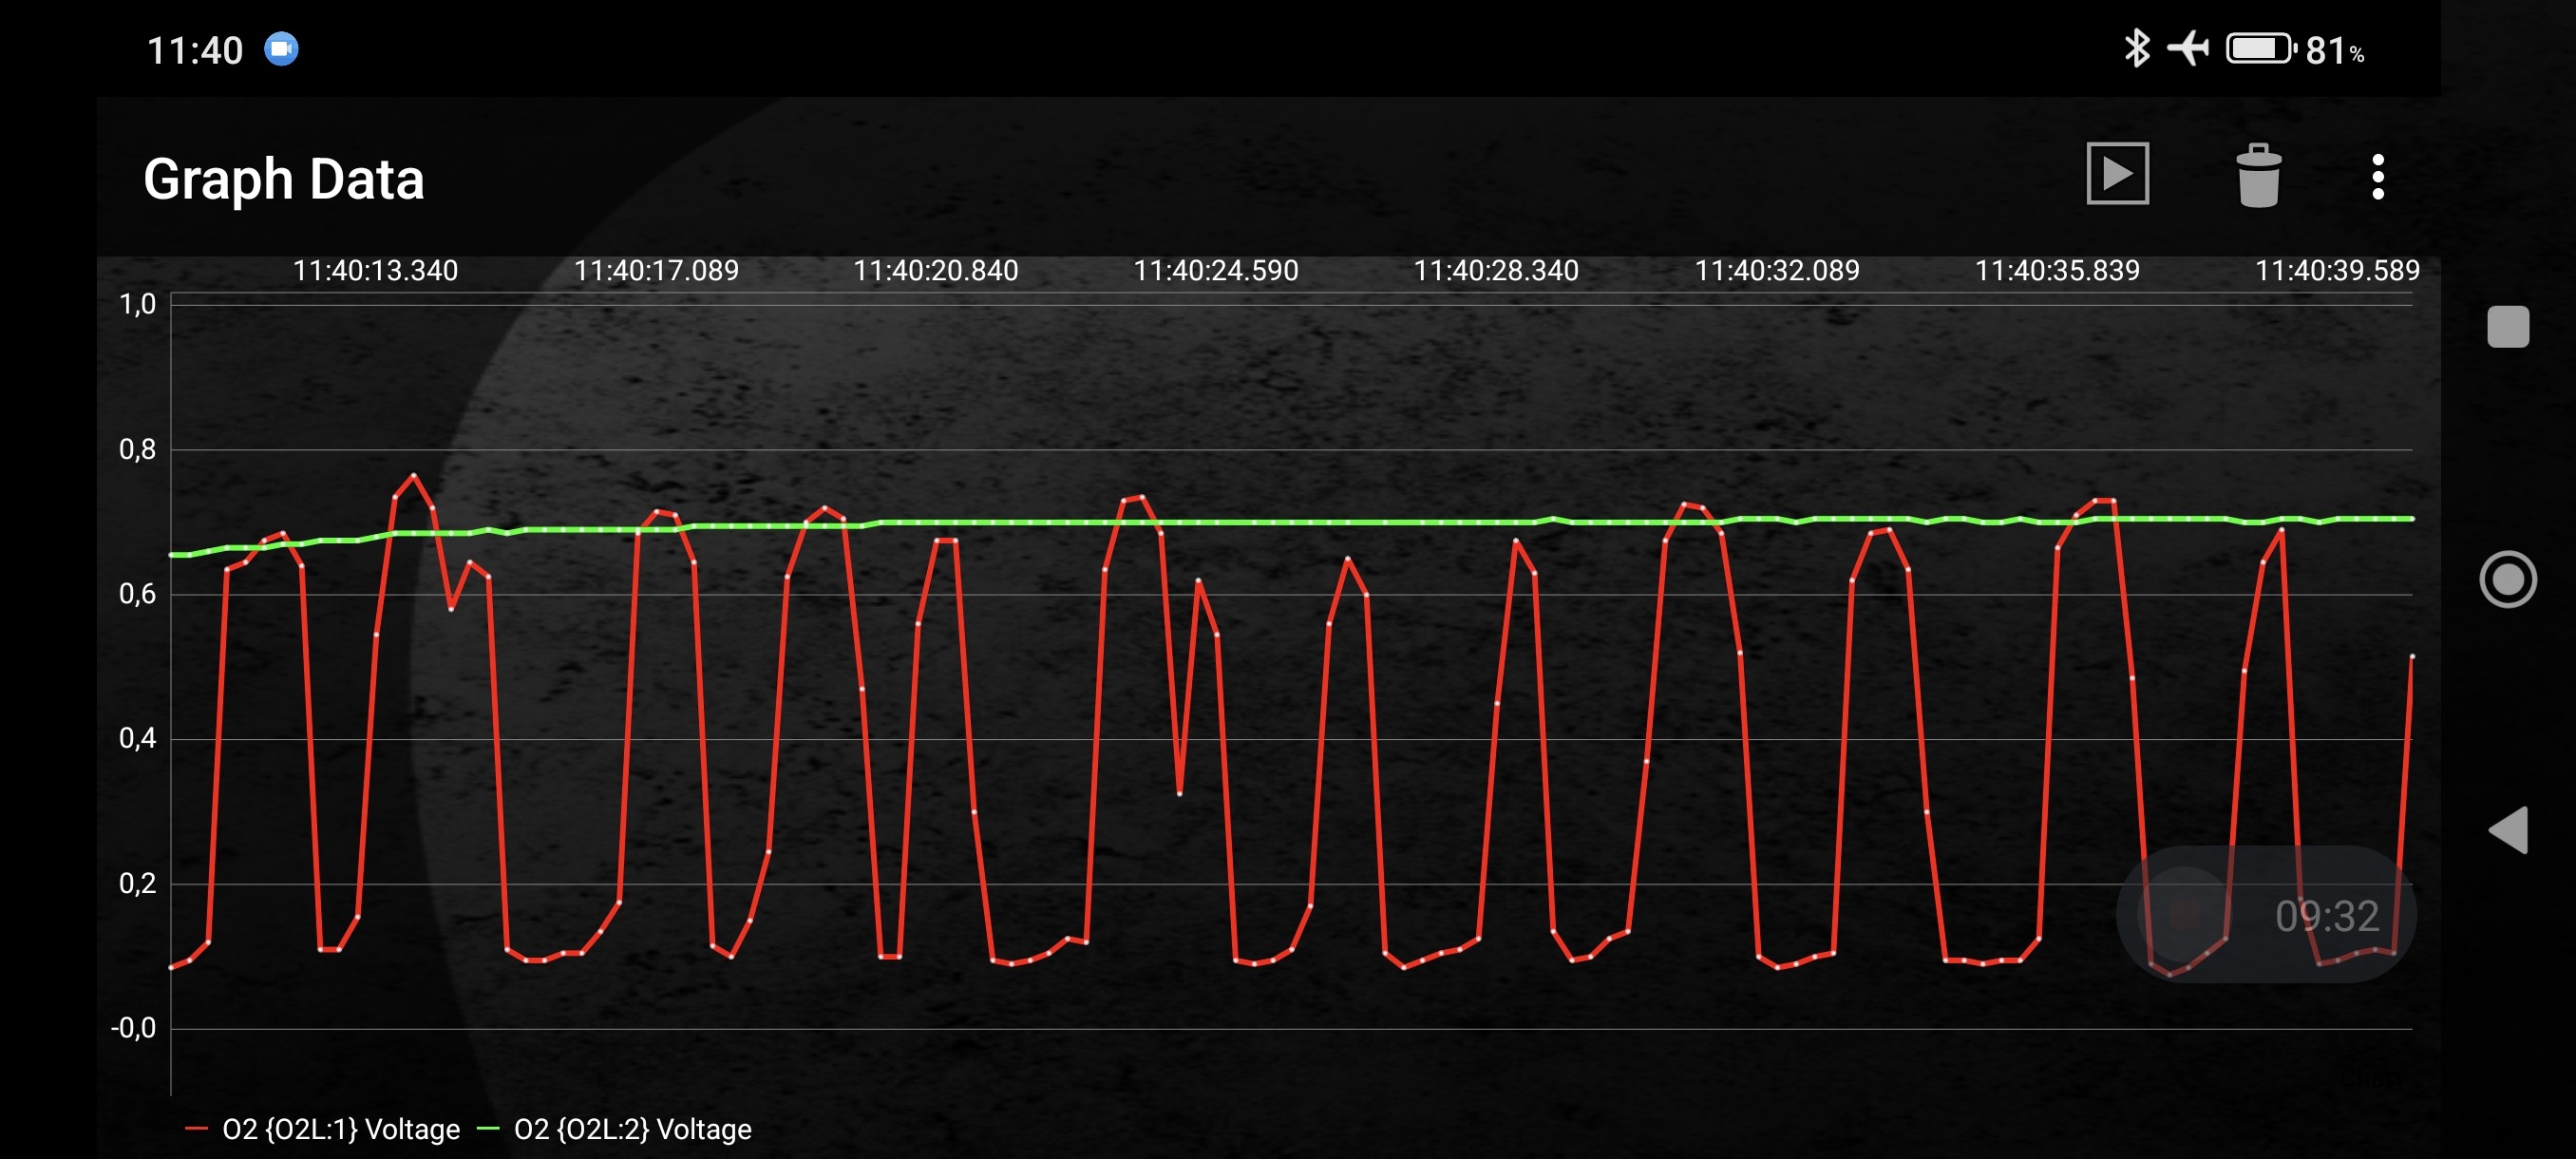
Task: Tap the screen recording indicator in status bar
Action: [281, 49]
